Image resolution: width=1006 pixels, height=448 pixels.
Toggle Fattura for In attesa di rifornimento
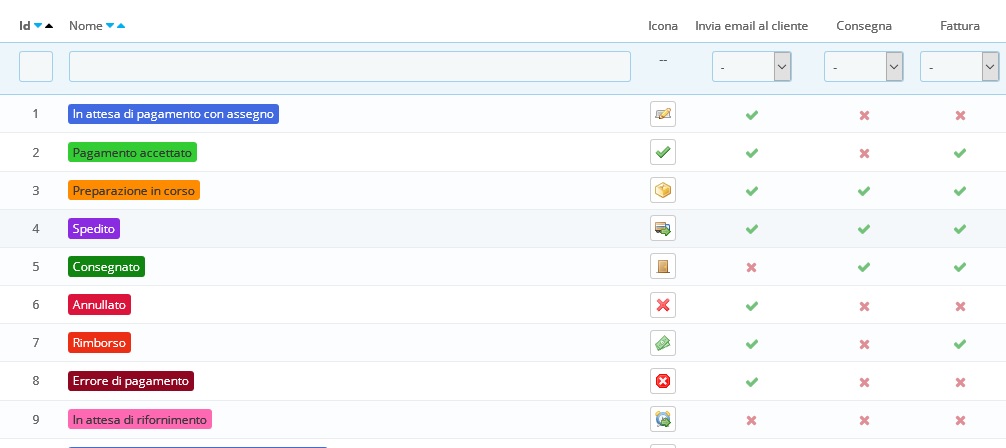coord(960,421)
